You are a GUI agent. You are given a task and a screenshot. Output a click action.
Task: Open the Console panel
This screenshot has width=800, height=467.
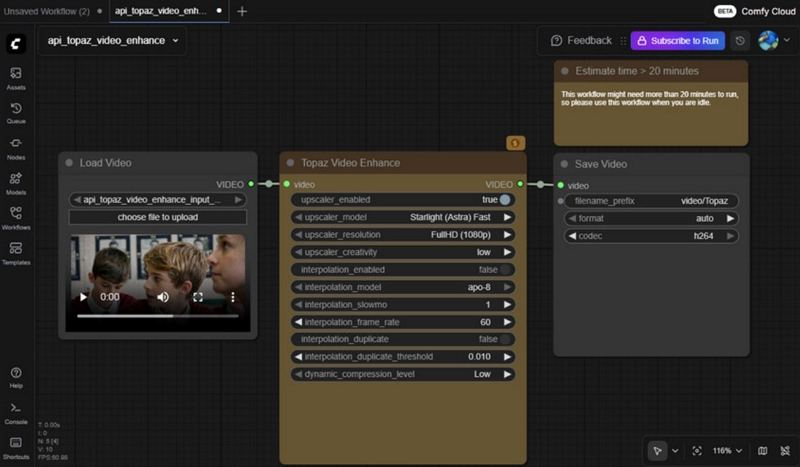pos(16,413)
